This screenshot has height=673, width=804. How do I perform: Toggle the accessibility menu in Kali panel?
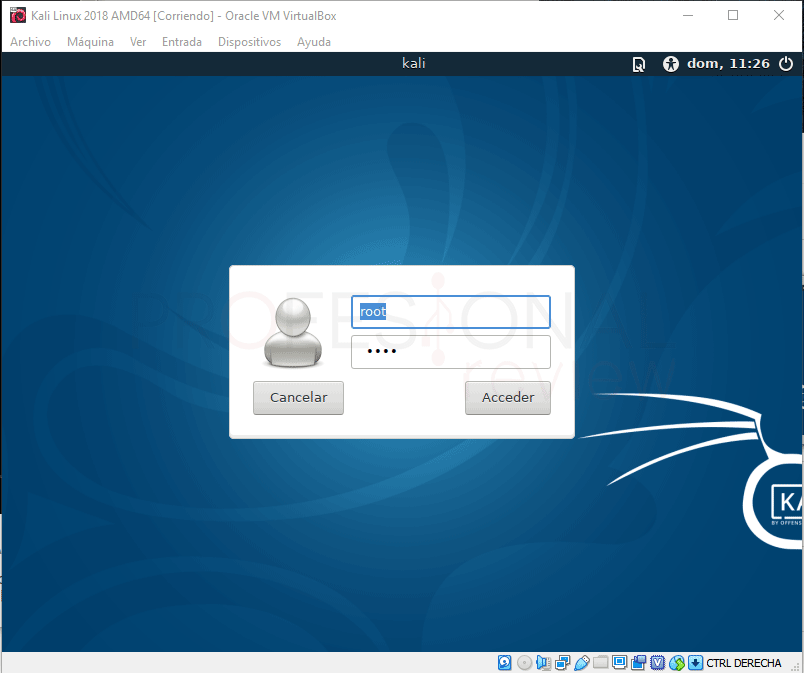(x=669, y=63)
